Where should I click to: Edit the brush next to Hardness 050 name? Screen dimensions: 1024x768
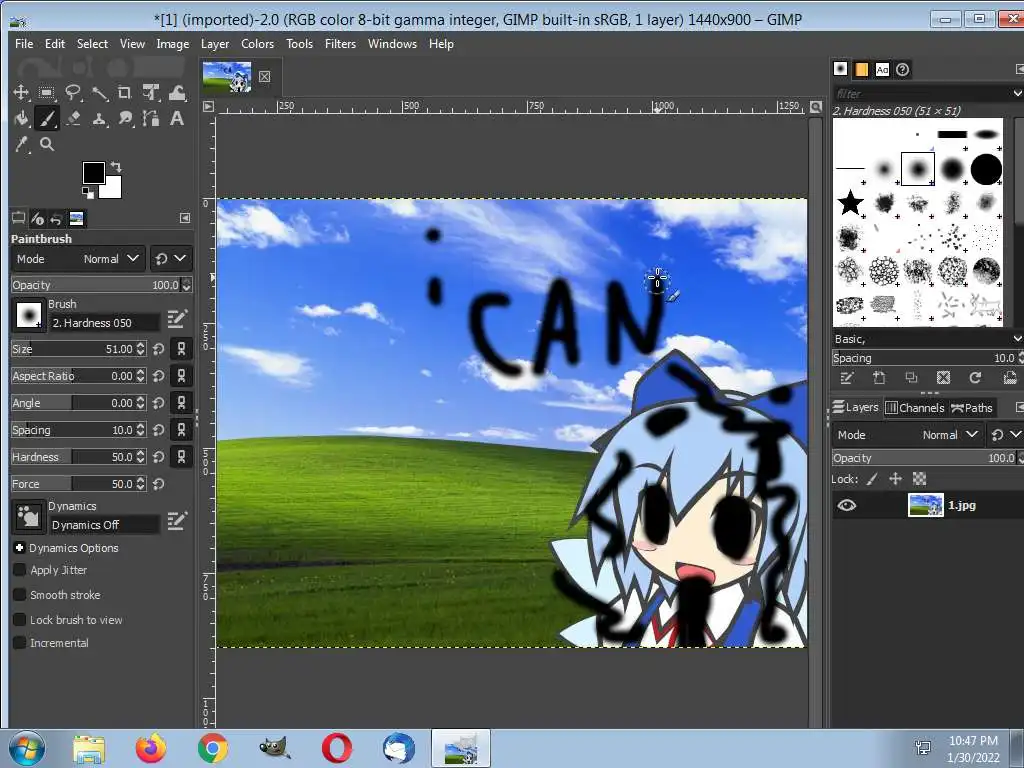click(x=177, y=319)
